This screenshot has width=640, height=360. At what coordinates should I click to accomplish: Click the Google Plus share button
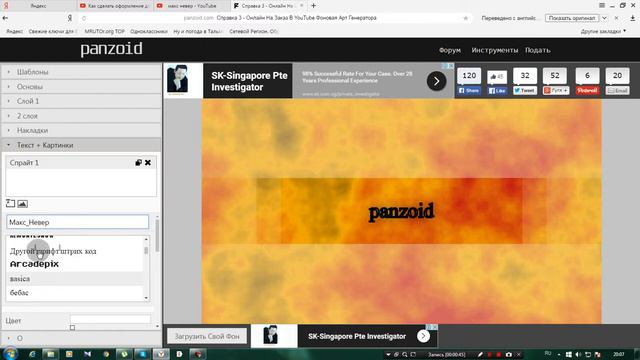(x=556, y=91)
